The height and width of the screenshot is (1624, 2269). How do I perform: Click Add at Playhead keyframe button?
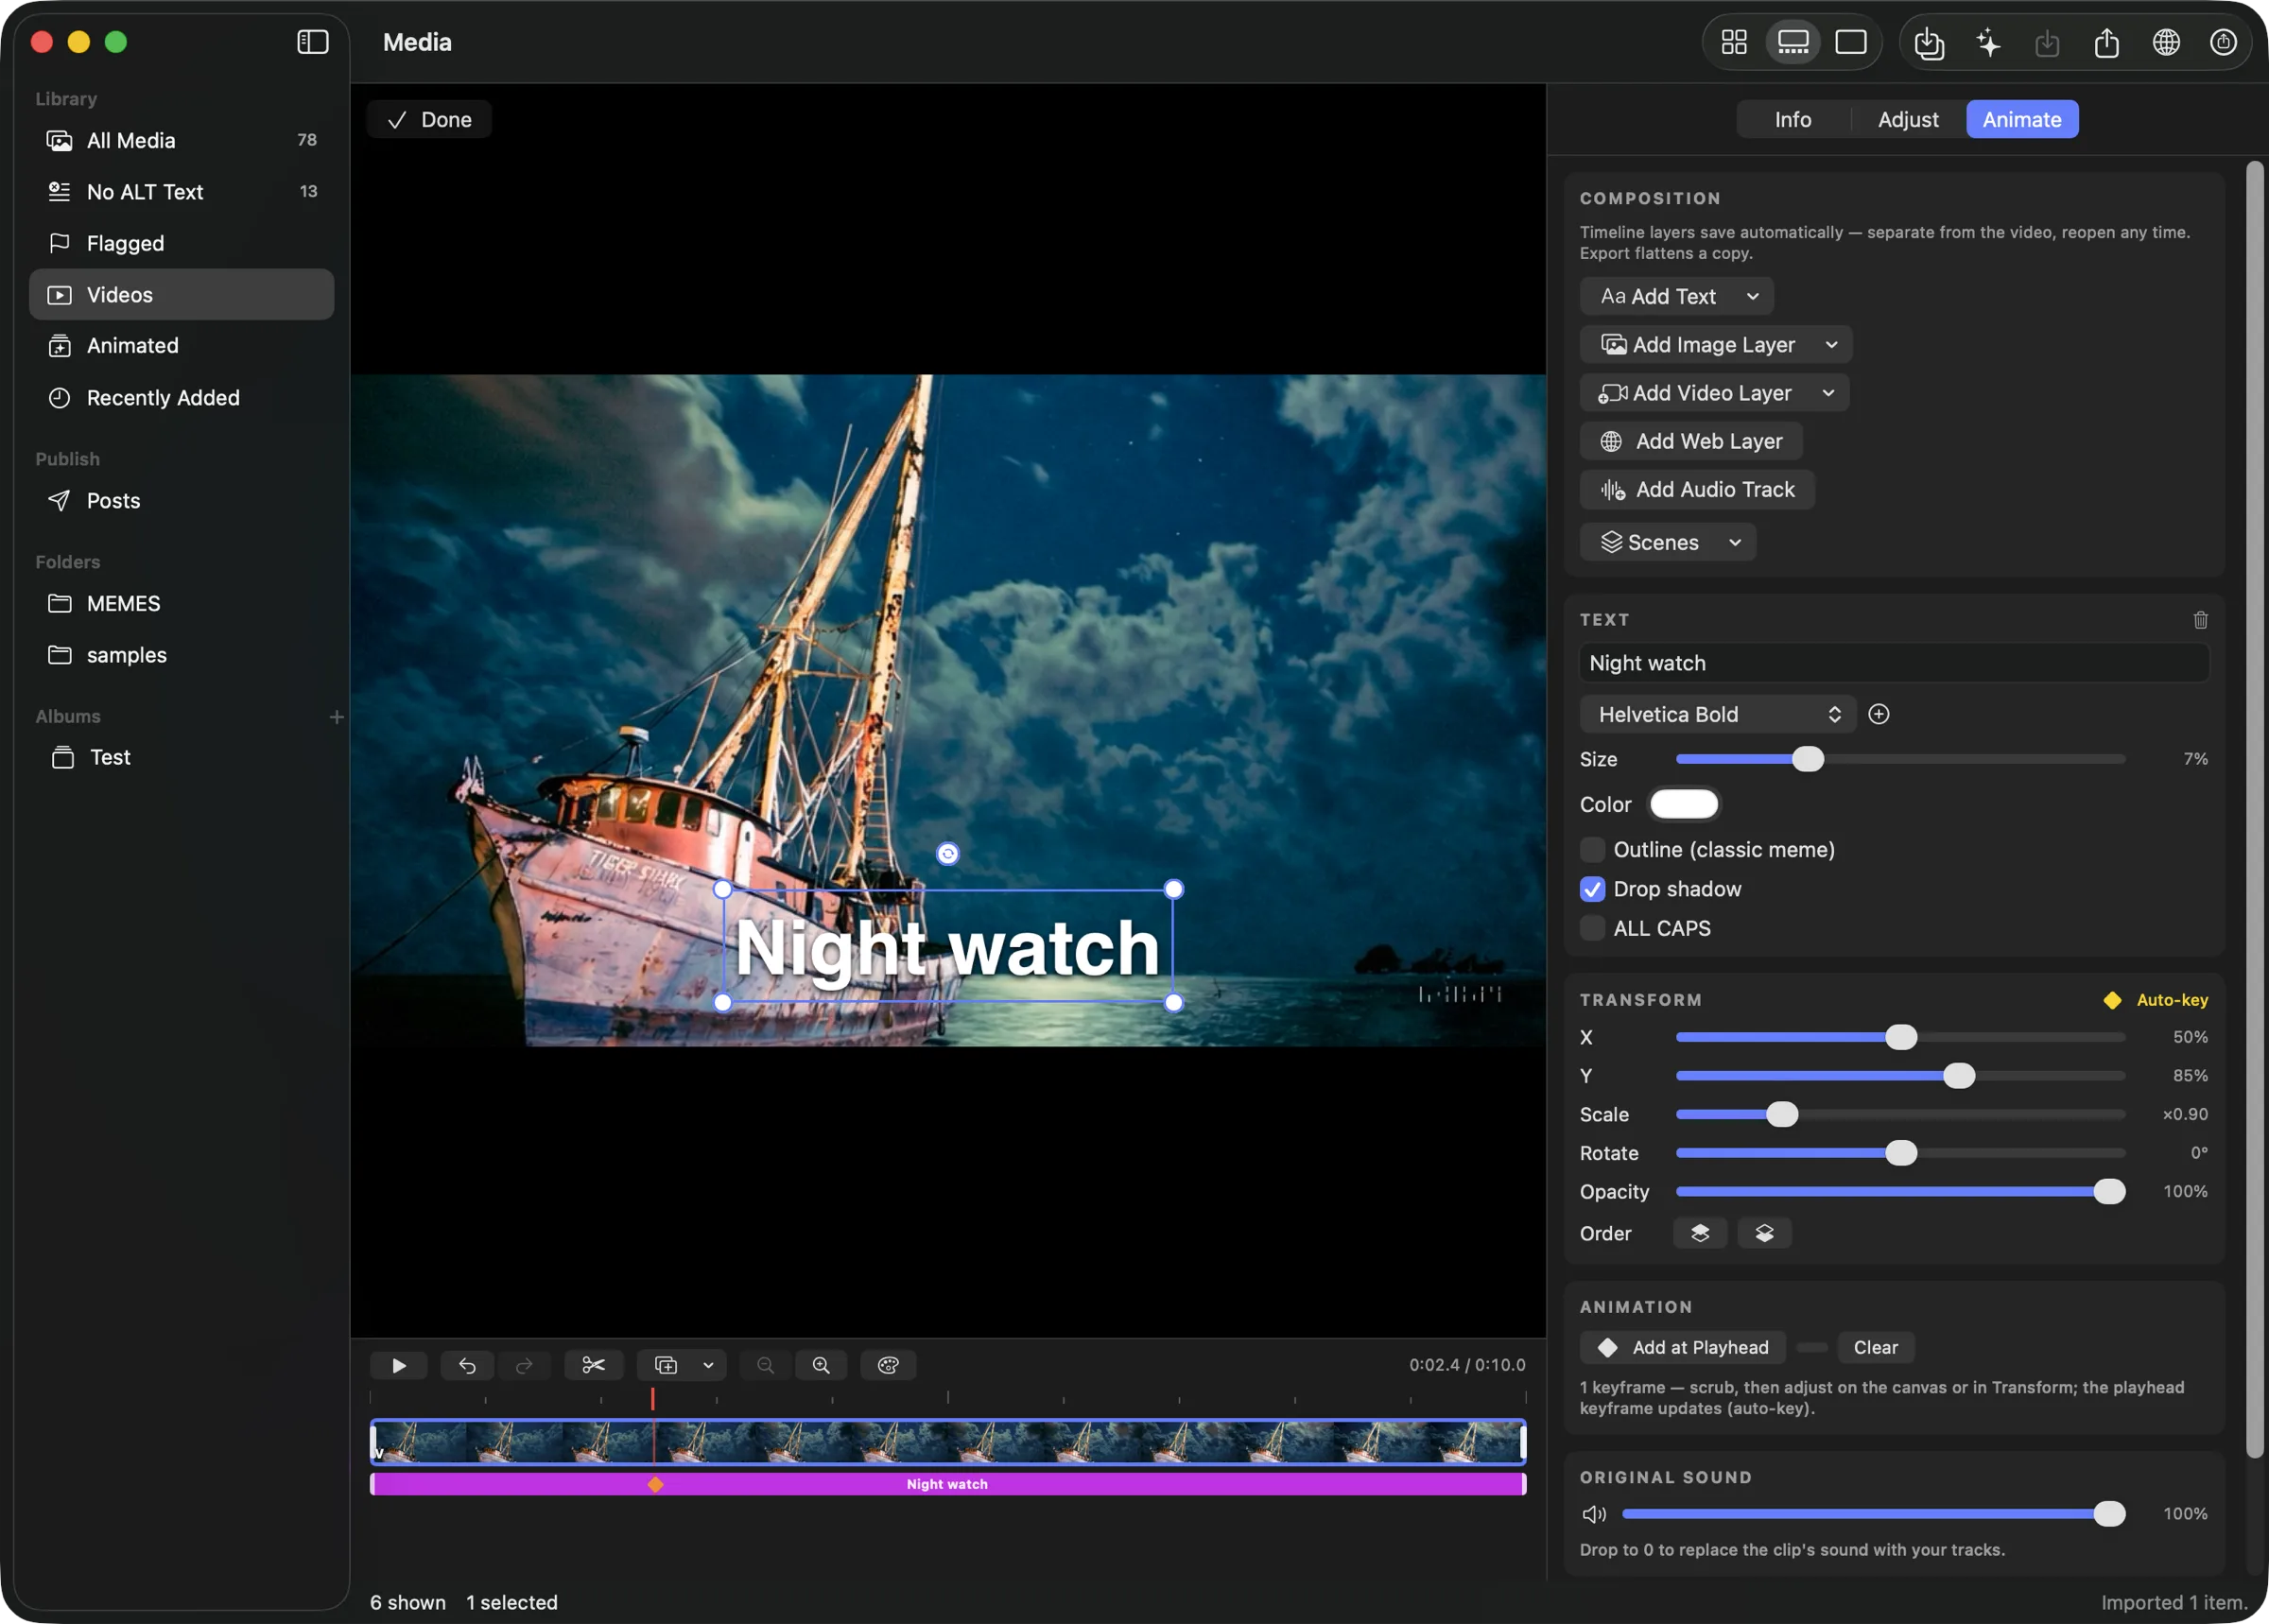pyautogui.click(x=1685, y=1347)
